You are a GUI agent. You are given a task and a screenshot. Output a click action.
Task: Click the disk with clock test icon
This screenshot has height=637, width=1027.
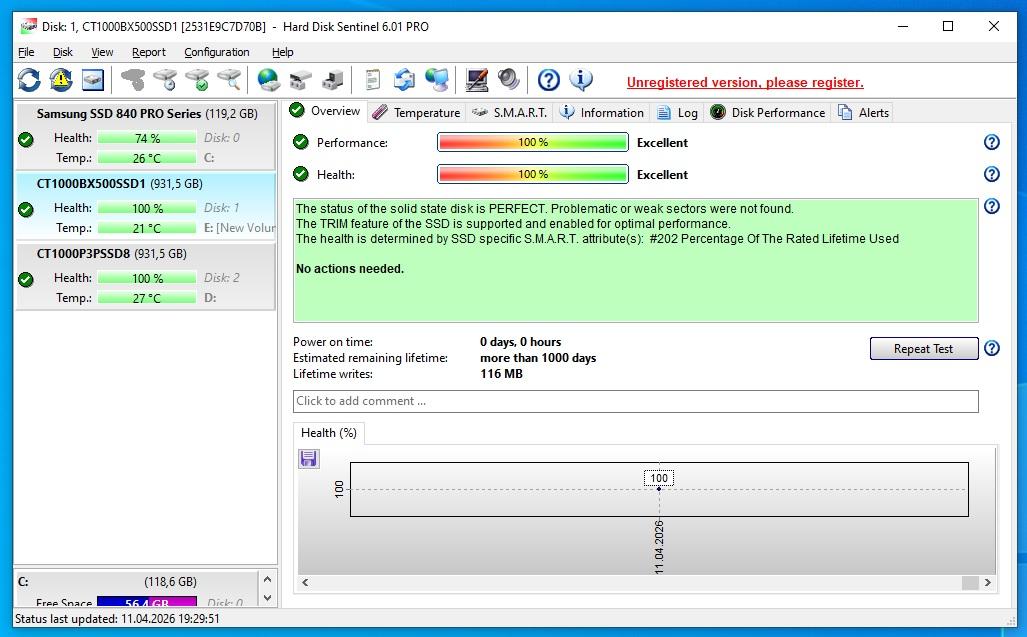165,80
